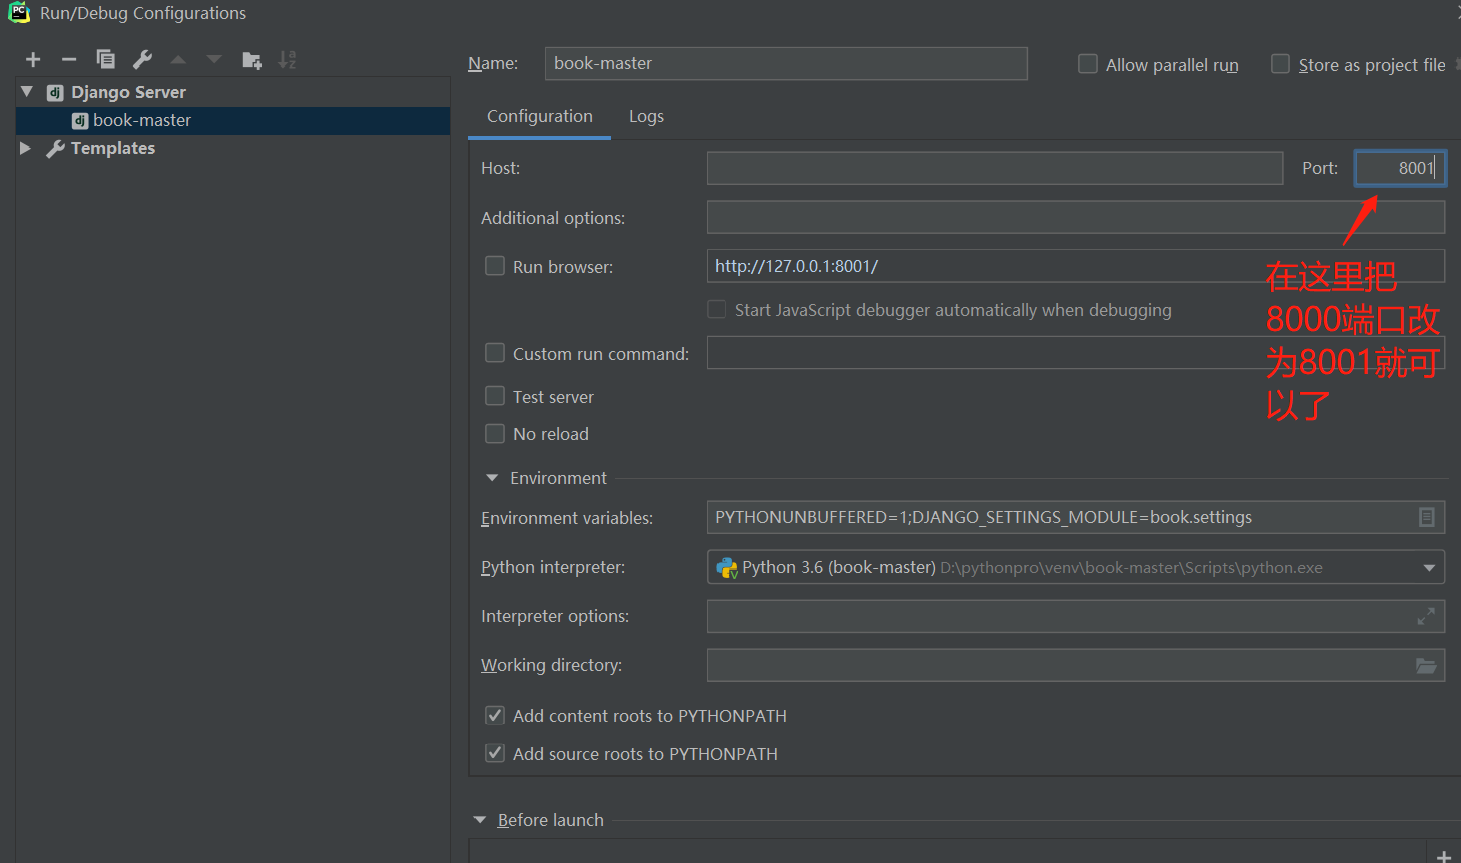Viewport: 1461px width, 863px height.
Task: Open environment variables editor icon
Action: pyautogui.click(x=1427, y=517)
